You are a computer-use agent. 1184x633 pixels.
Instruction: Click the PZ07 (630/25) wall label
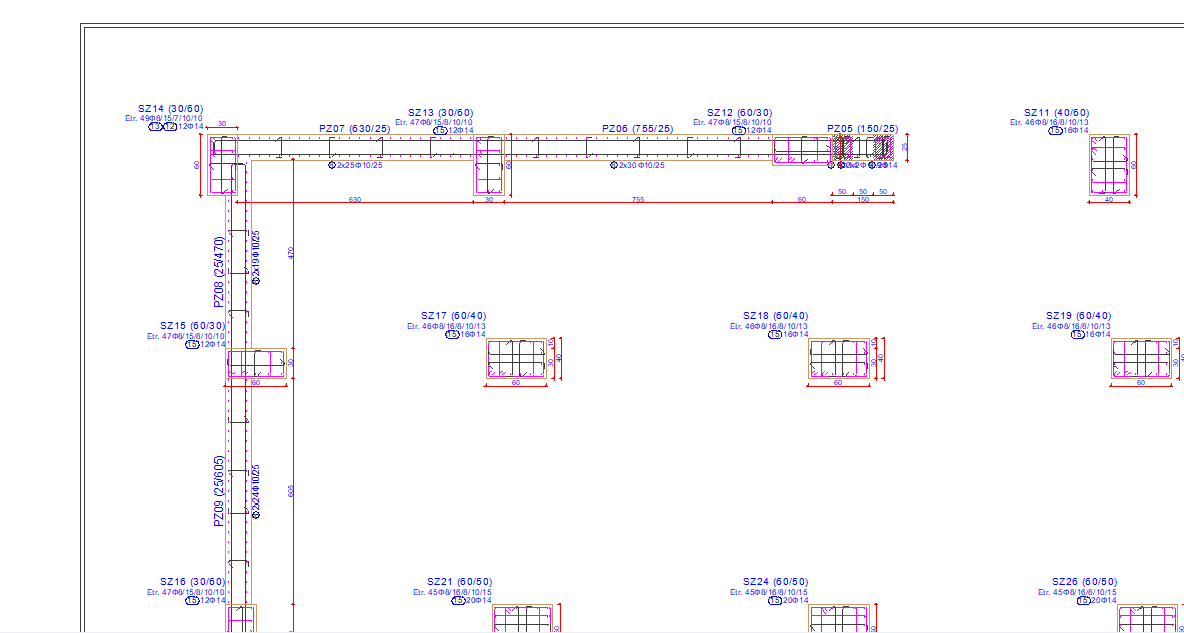click(x=355, y=129)
